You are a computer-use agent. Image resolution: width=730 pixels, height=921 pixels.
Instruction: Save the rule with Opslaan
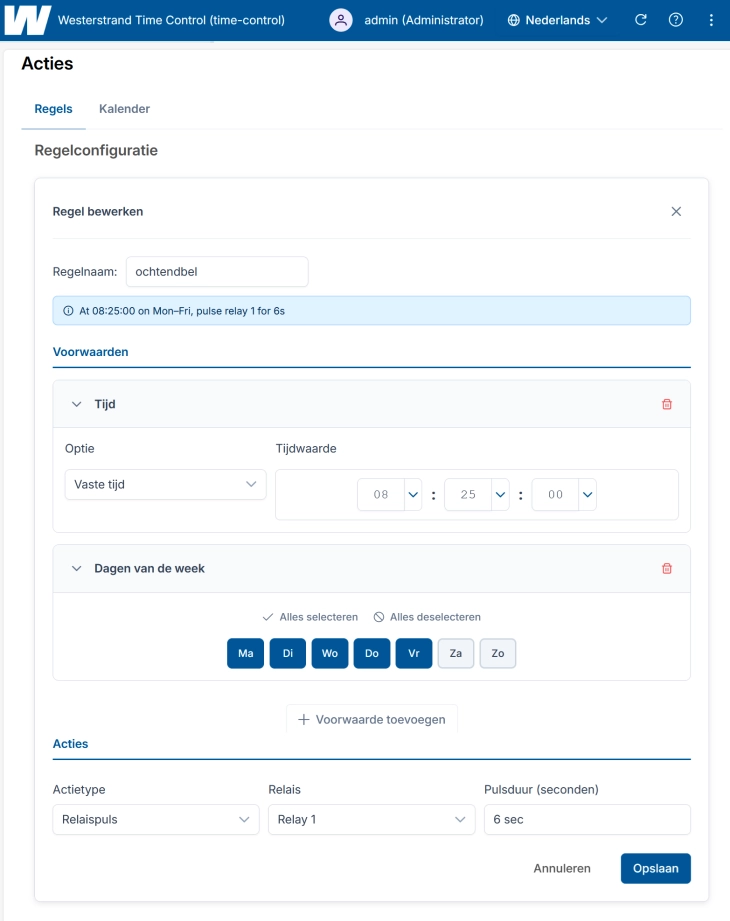[x=655, y=868]
